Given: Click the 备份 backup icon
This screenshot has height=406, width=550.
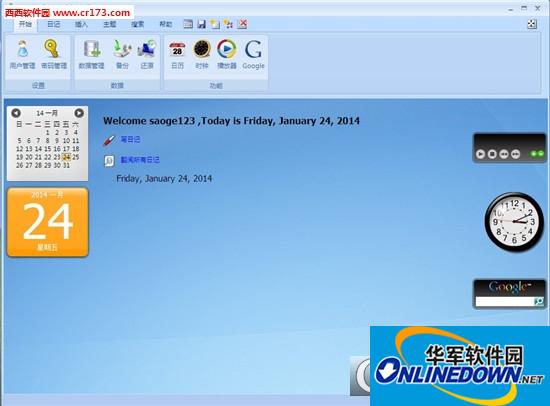Looking at the screenshot, I should pos(122,54).
